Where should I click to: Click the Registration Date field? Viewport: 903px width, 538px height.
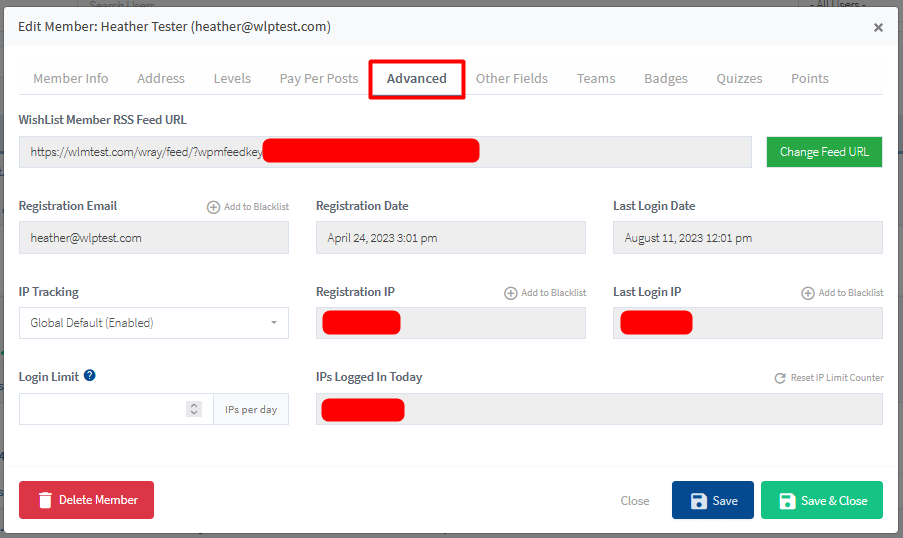[x=450, y=238]
